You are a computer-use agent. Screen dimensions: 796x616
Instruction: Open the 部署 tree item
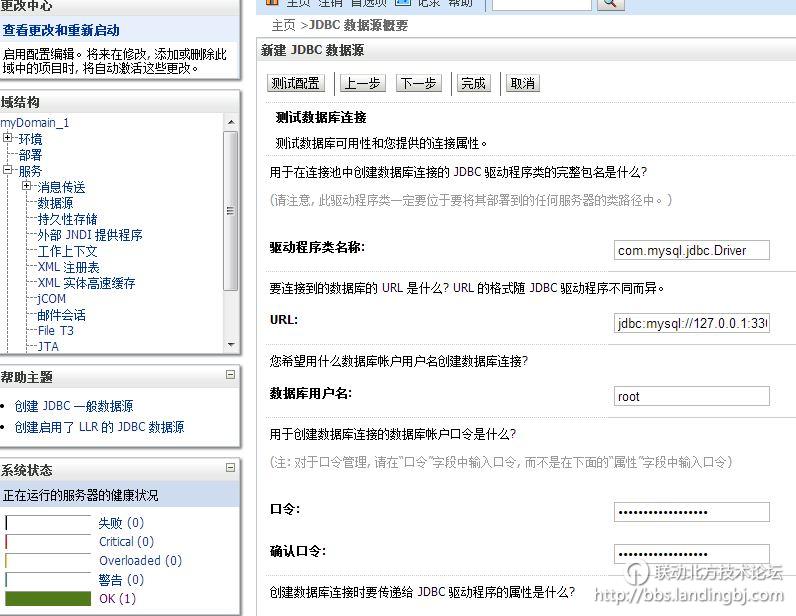(30, 155)
